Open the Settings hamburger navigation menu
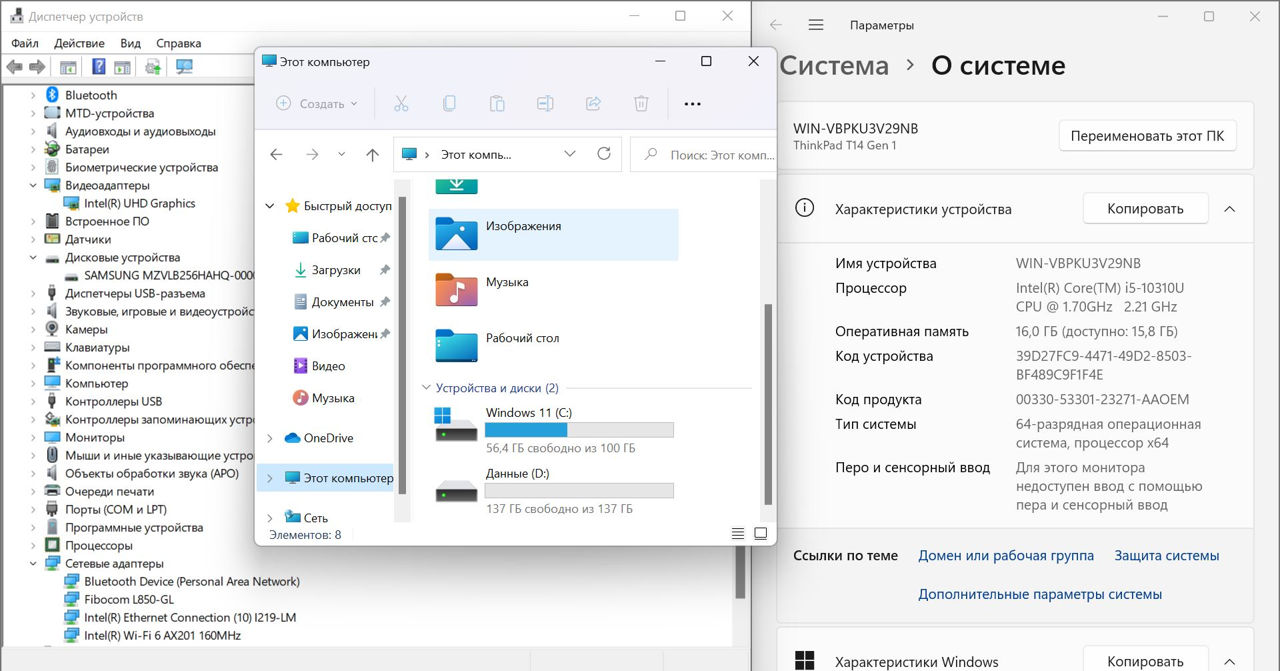The width and height of the screenshot is (1280, 671). click(x=816, y=25)
